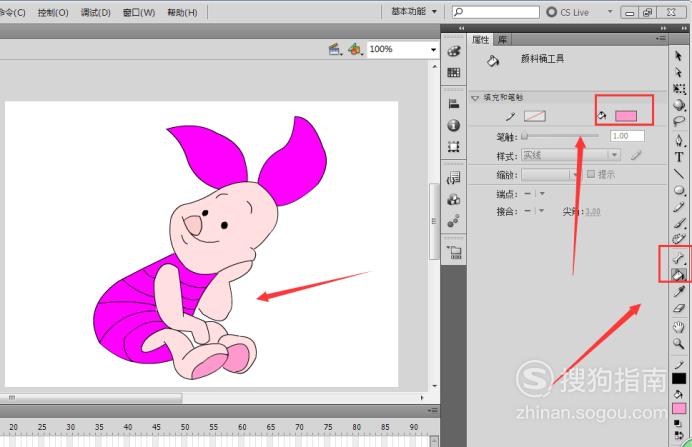
Task: Click the black stroke swatch in tools panel
Action: [679, 378]
